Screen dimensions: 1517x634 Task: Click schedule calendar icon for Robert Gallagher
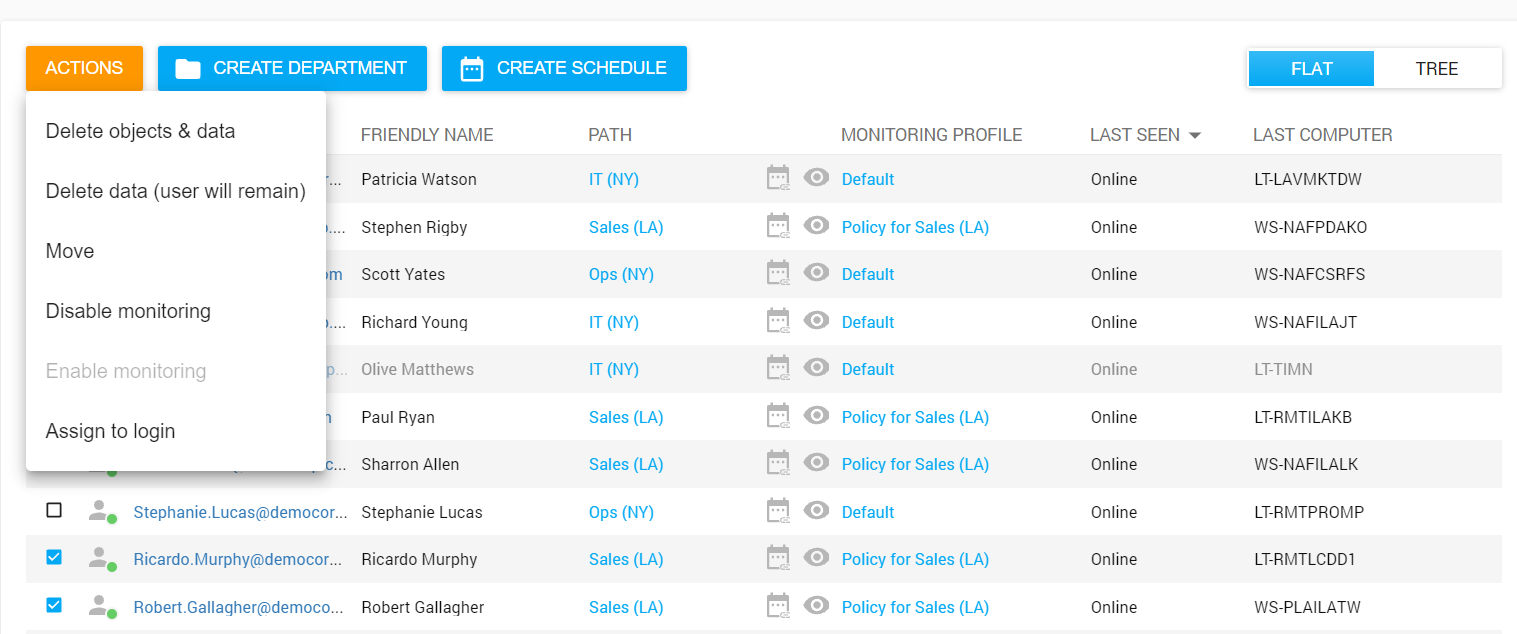coord(778,606)
